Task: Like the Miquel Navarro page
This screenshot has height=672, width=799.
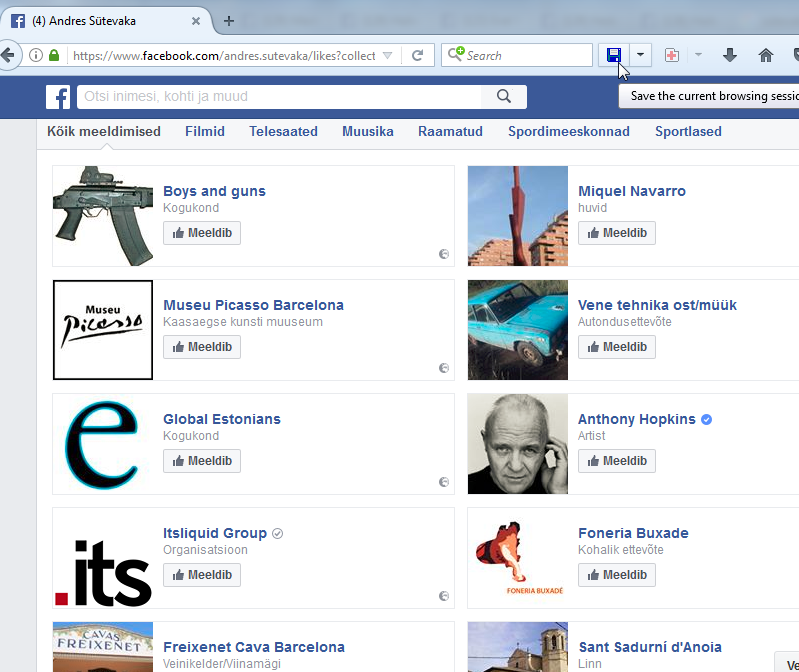Action: [x=617, y=233]
